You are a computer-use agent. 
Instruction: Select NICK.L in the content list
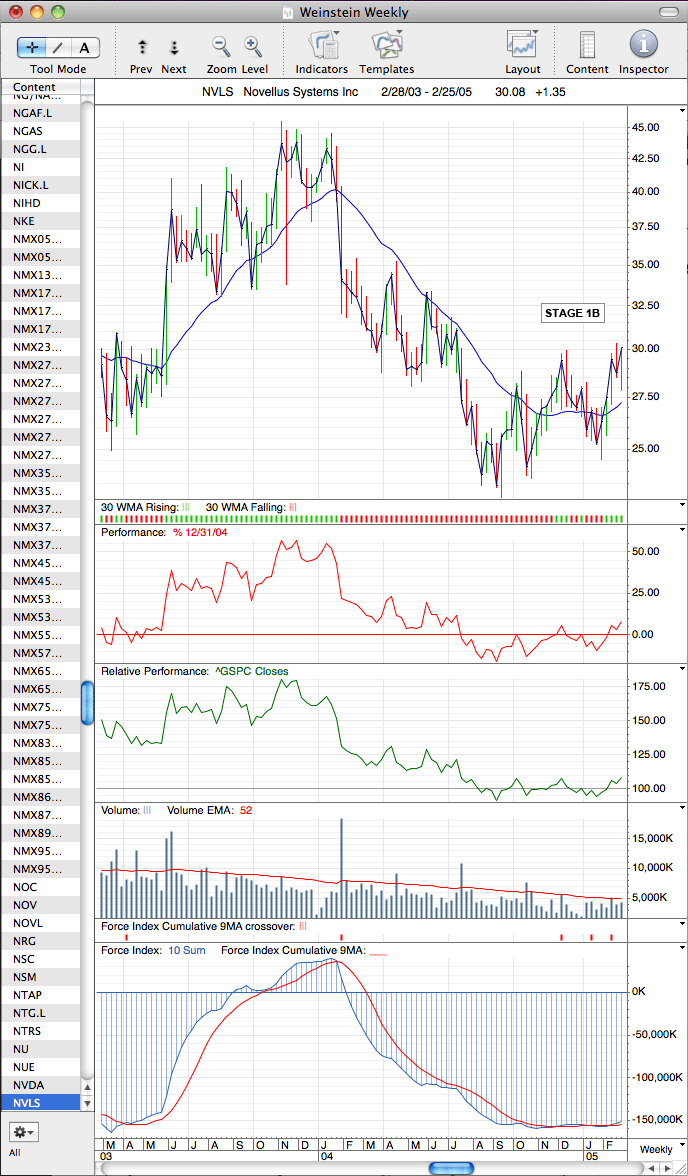(x=40, y=184)
